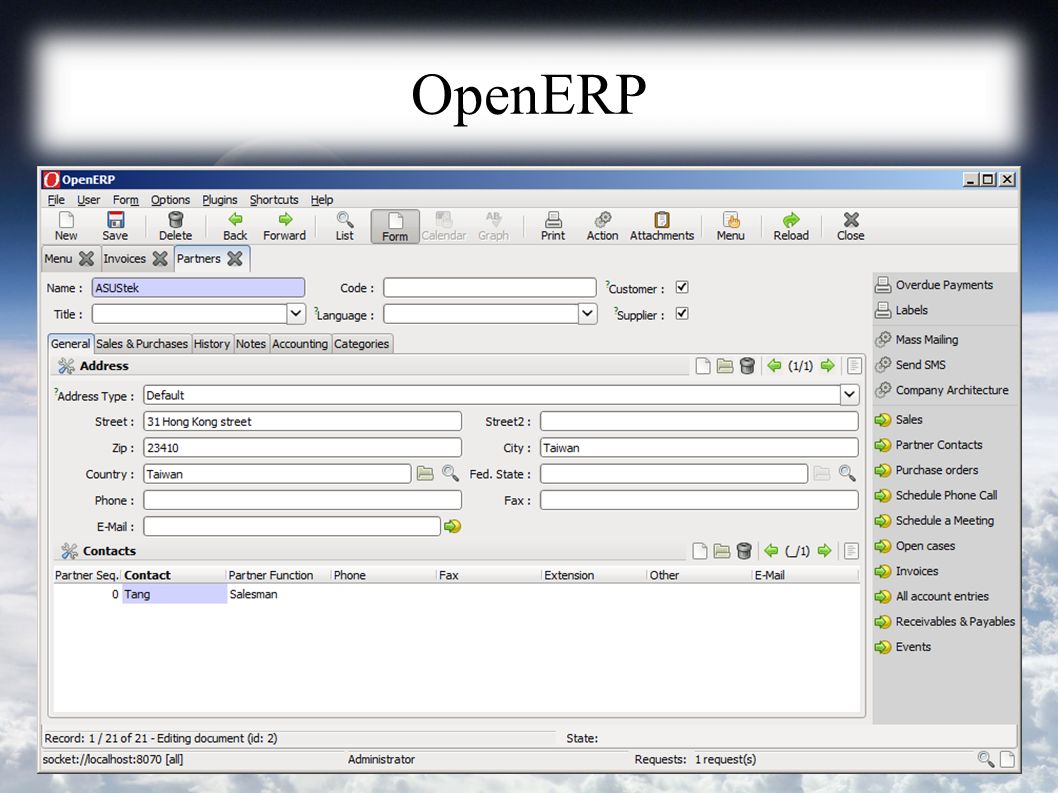Expand the Title dropdown

coord(296,314)
